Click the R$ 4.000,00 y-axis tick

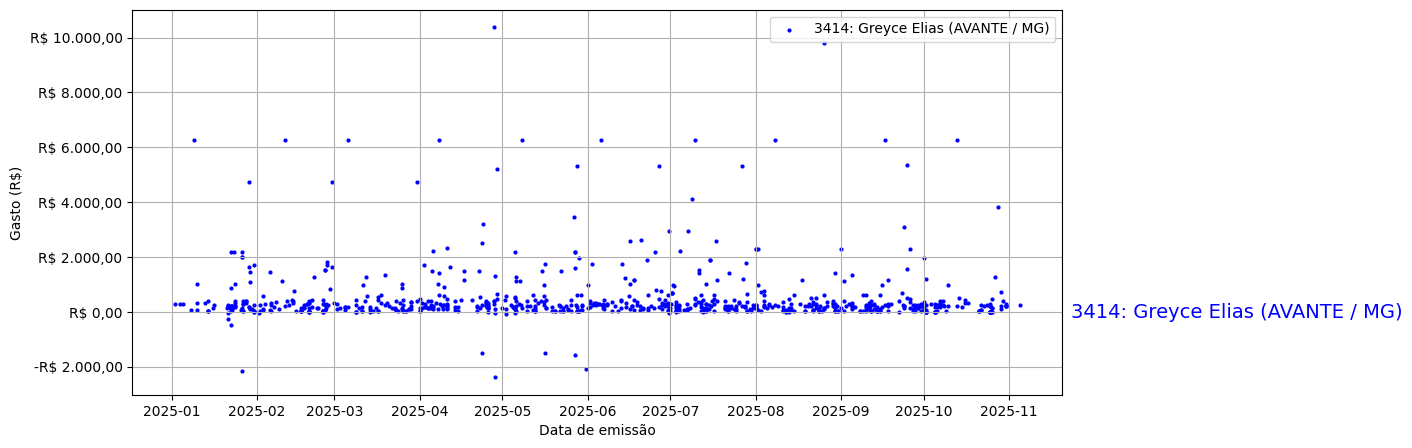click(x=80, y=203)
